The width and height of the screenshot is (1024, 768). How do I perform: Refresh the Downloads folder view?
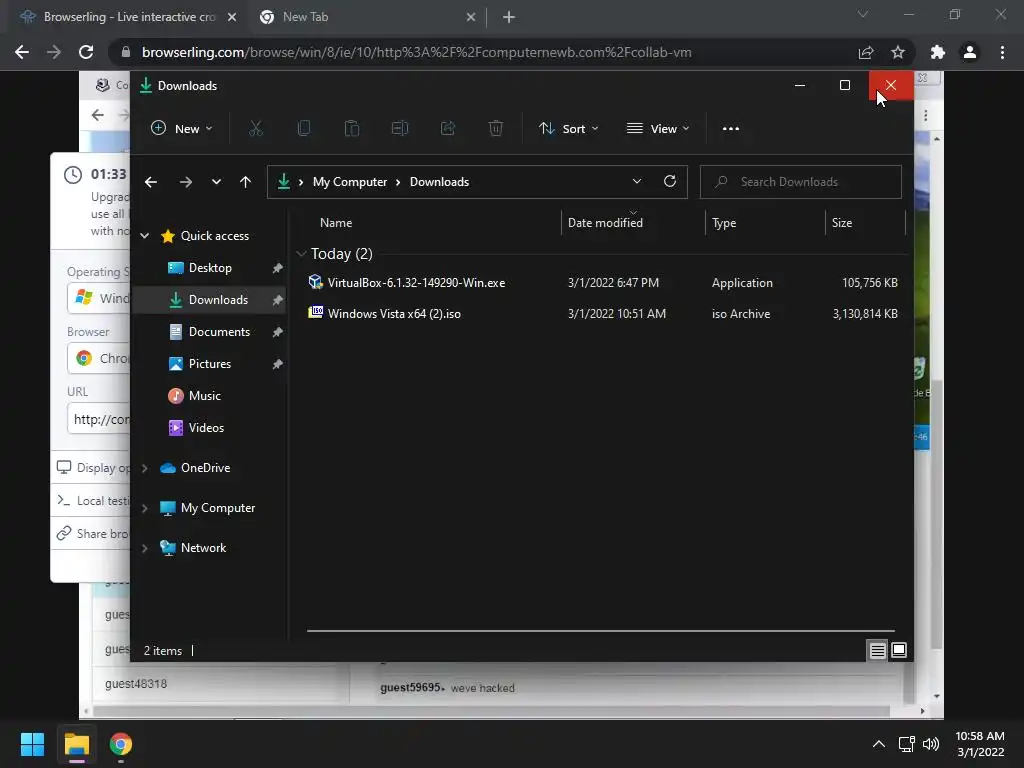tap(669, 182)
